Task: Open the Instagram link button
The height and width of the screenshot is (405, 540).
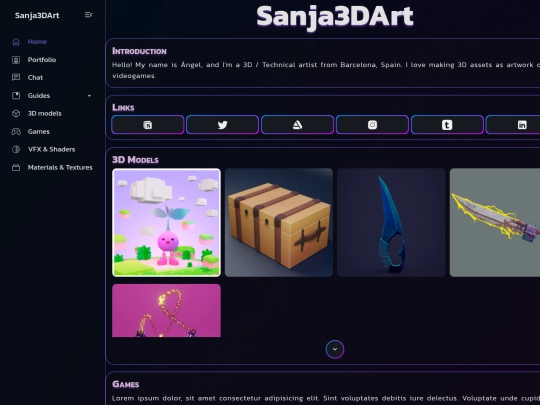Action: pyautogui.click(x=372, y=125)
